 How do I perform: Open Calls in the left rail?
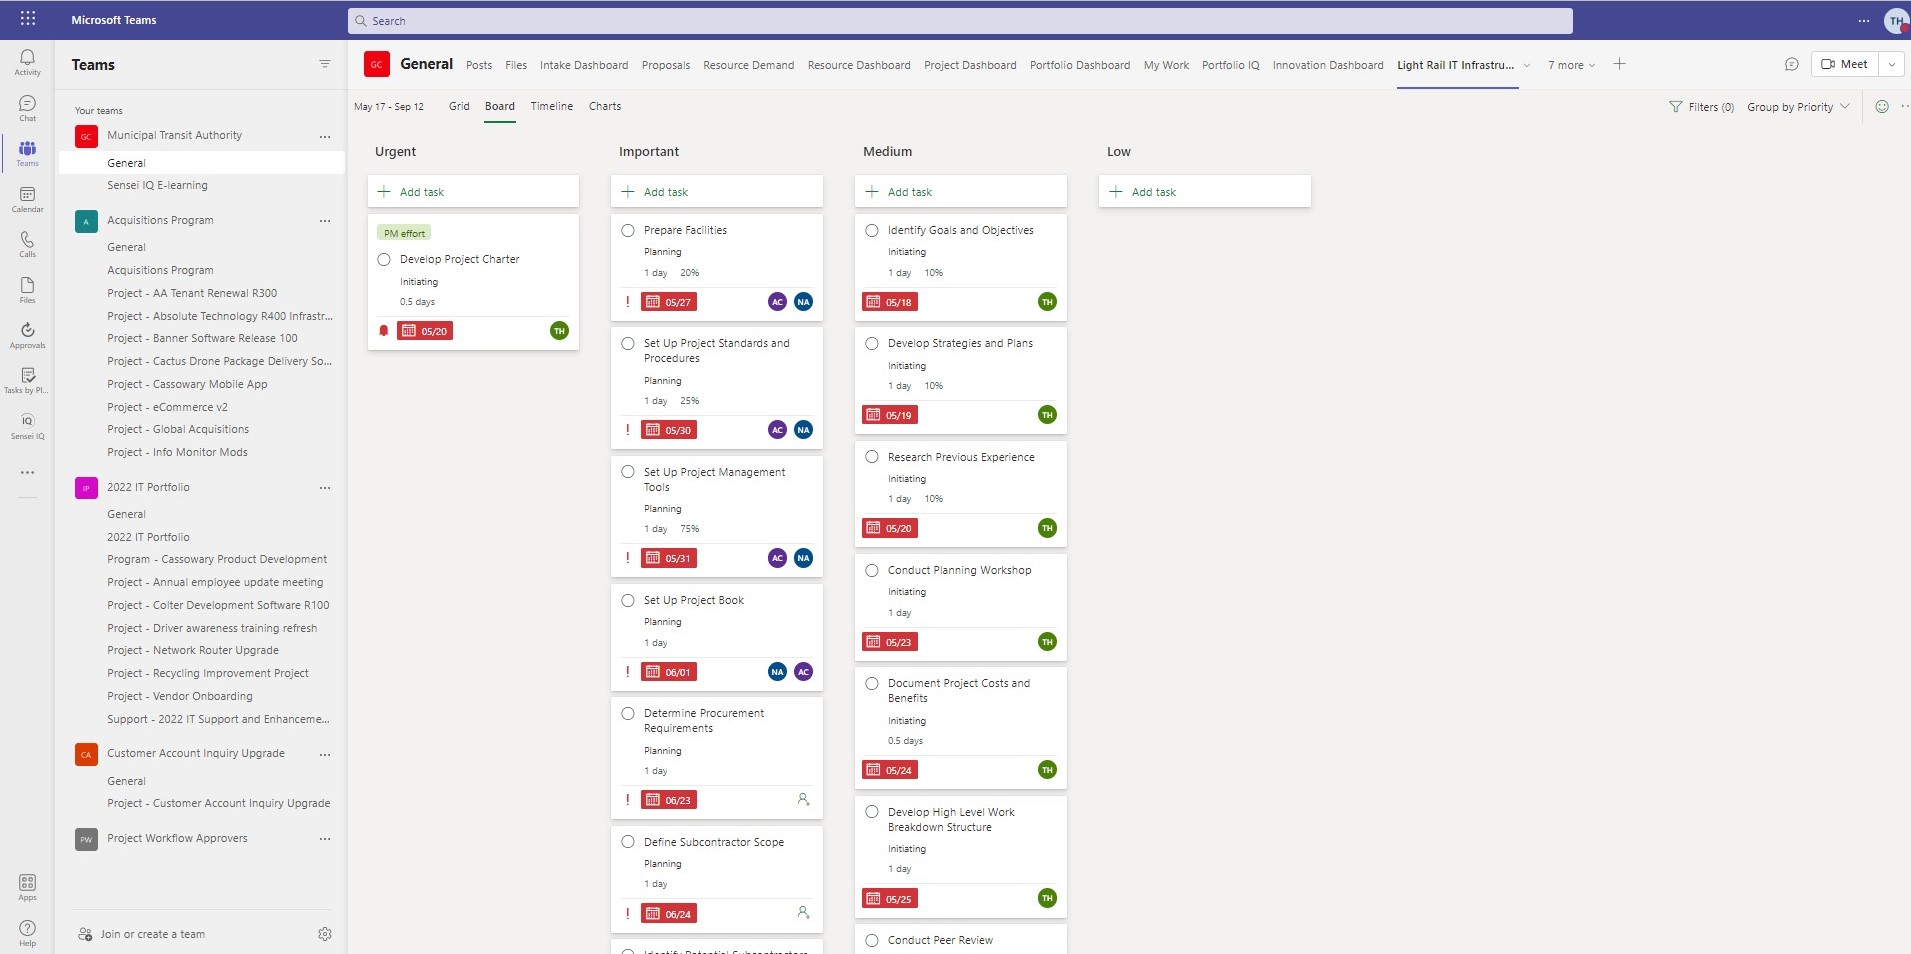(x=27, y=244)
